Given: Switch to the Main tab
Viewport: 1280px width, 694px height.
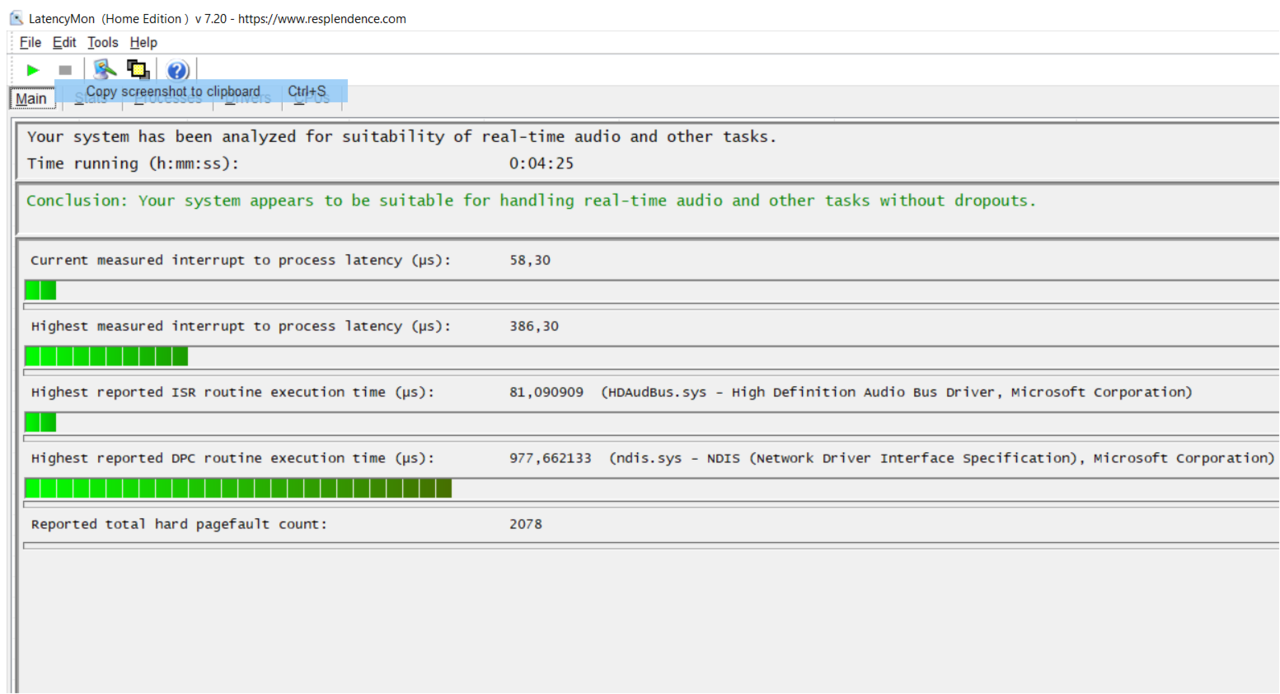Looking at the screenshot, I should 31,98.
